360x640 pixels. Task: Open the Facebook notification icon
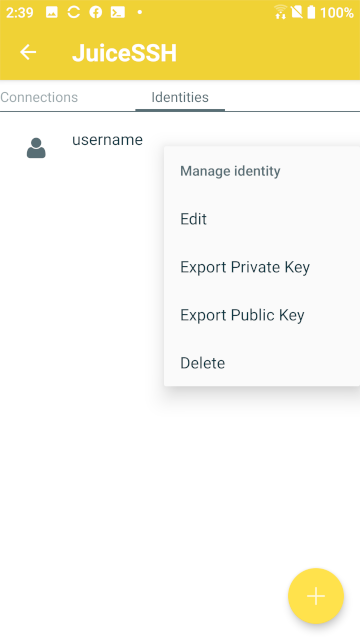click(96, 12)
